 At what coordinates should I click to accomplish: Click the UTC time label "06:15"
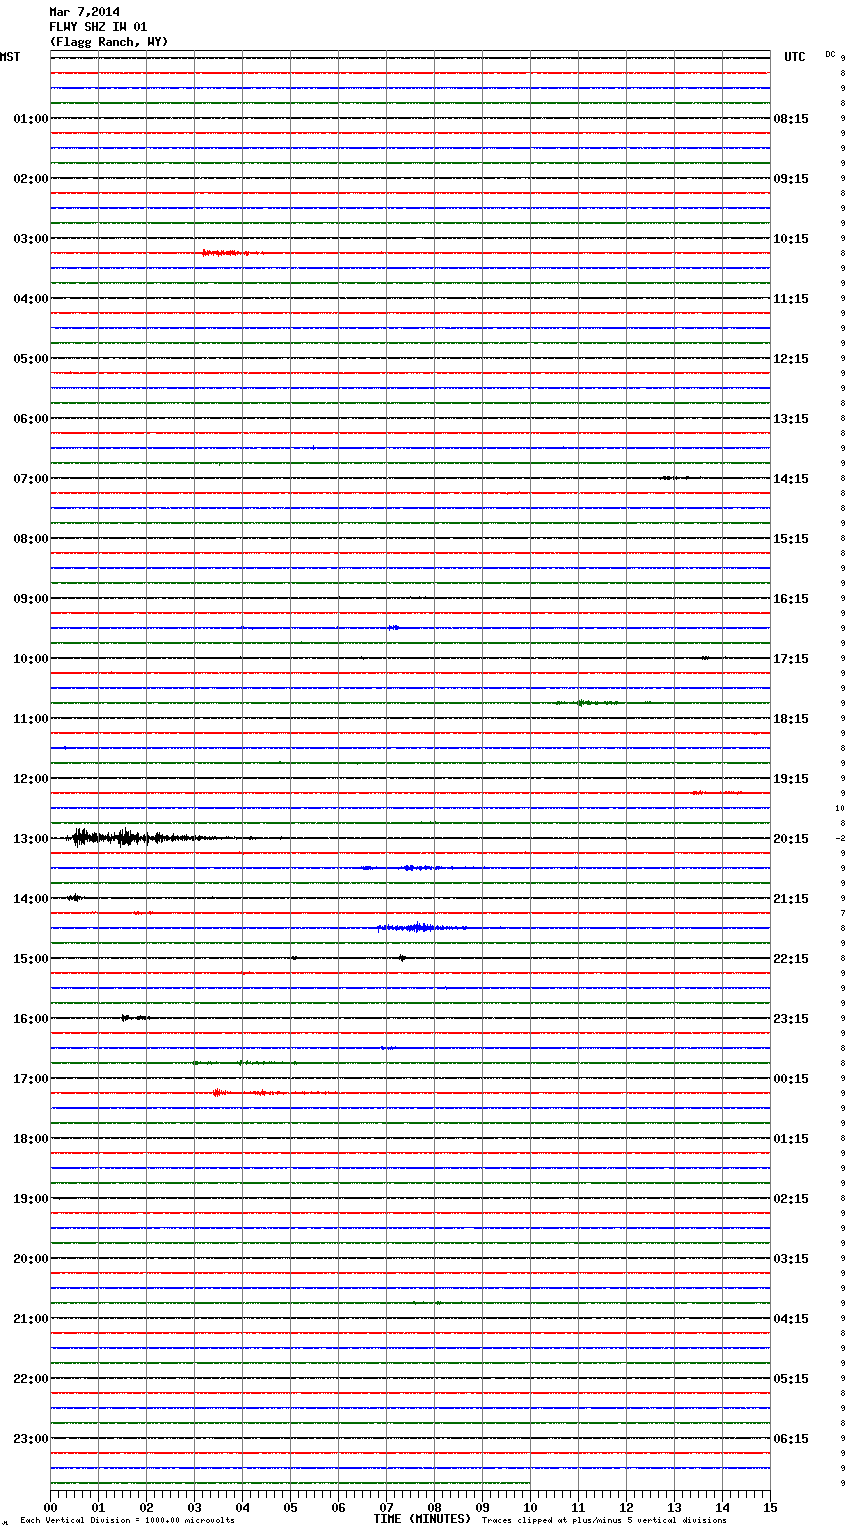pos(791,1439)
